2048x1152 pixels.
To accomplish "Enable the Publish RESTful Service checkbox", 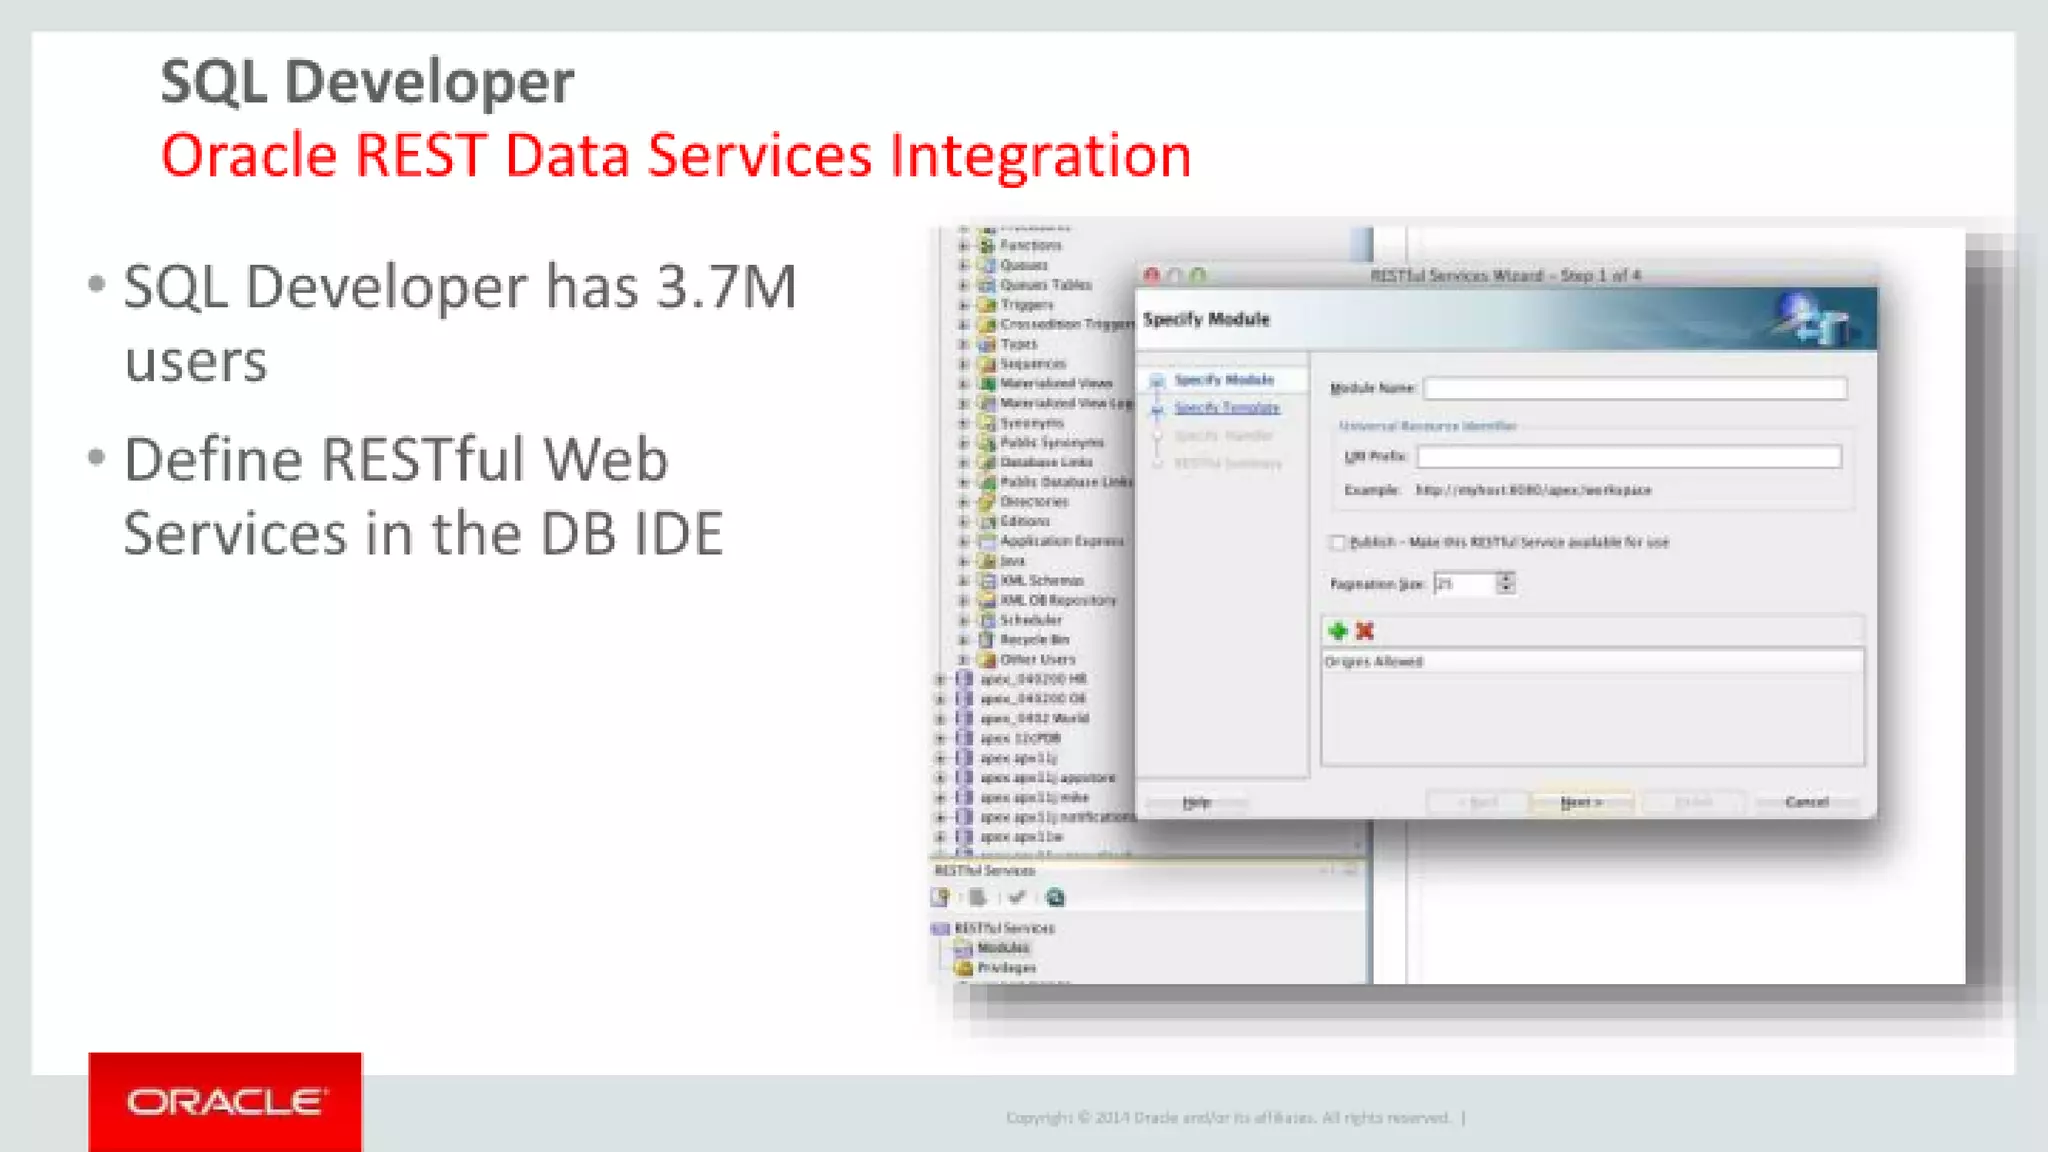I will click(1337, 542).
